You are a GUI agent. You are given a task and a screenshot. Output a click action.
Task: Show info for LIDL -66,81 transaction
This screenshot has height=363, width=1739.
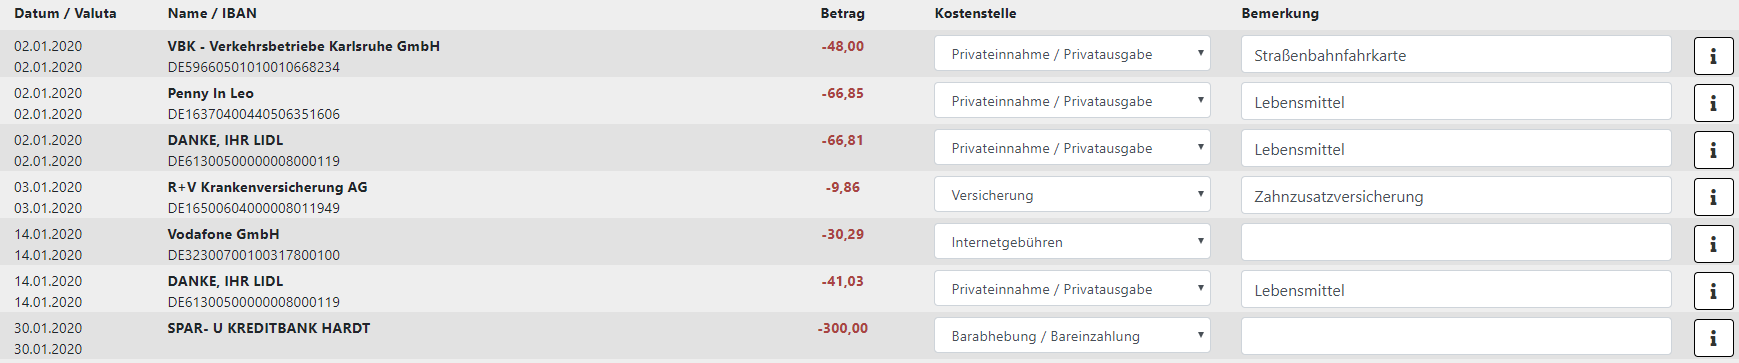(1713, 150)
